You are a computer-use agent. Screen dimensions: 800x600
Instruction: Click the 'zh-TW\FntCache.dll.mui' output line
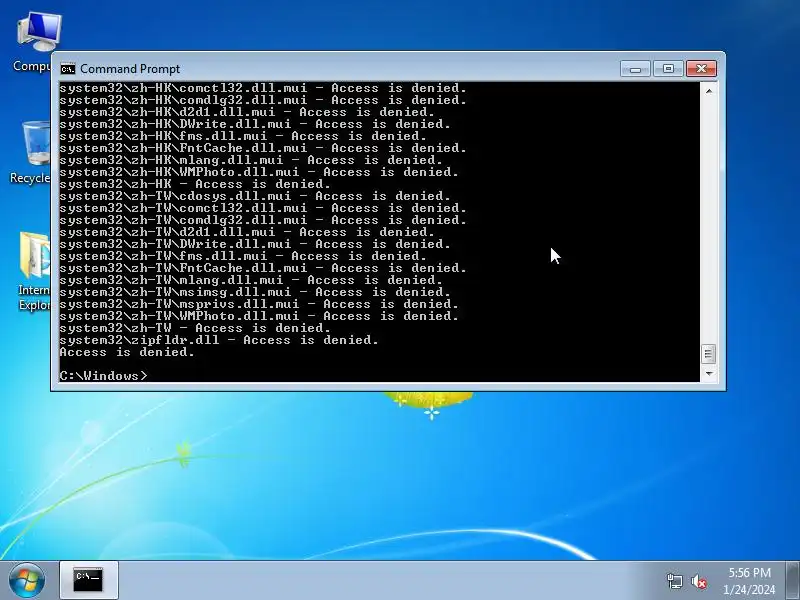pyautogui.click(x=263, y=268)
